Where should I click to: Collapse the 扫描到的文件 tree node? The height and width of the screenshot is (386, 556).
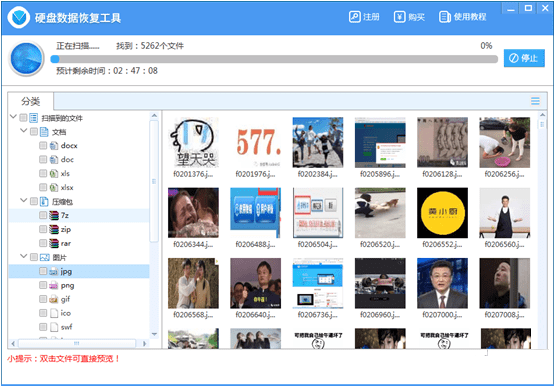pyautogui.click(x=13, y=117)
